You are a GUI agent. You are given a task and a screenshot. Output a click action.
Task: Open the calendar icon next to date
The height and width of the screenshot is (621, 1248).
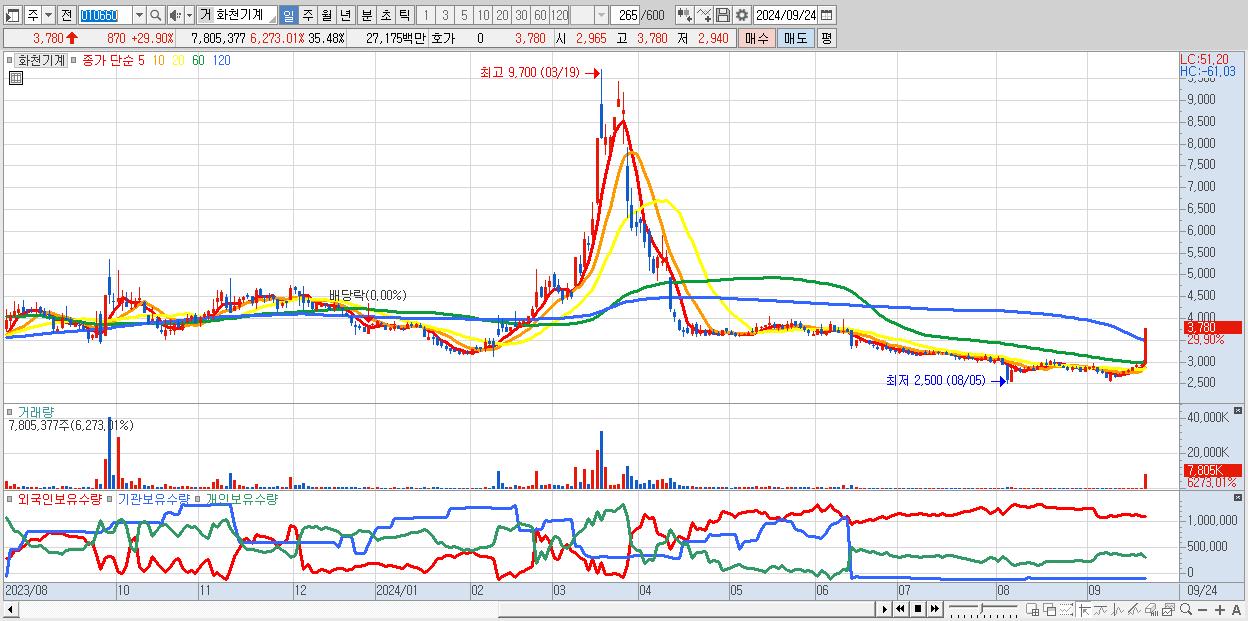[826, 15]
